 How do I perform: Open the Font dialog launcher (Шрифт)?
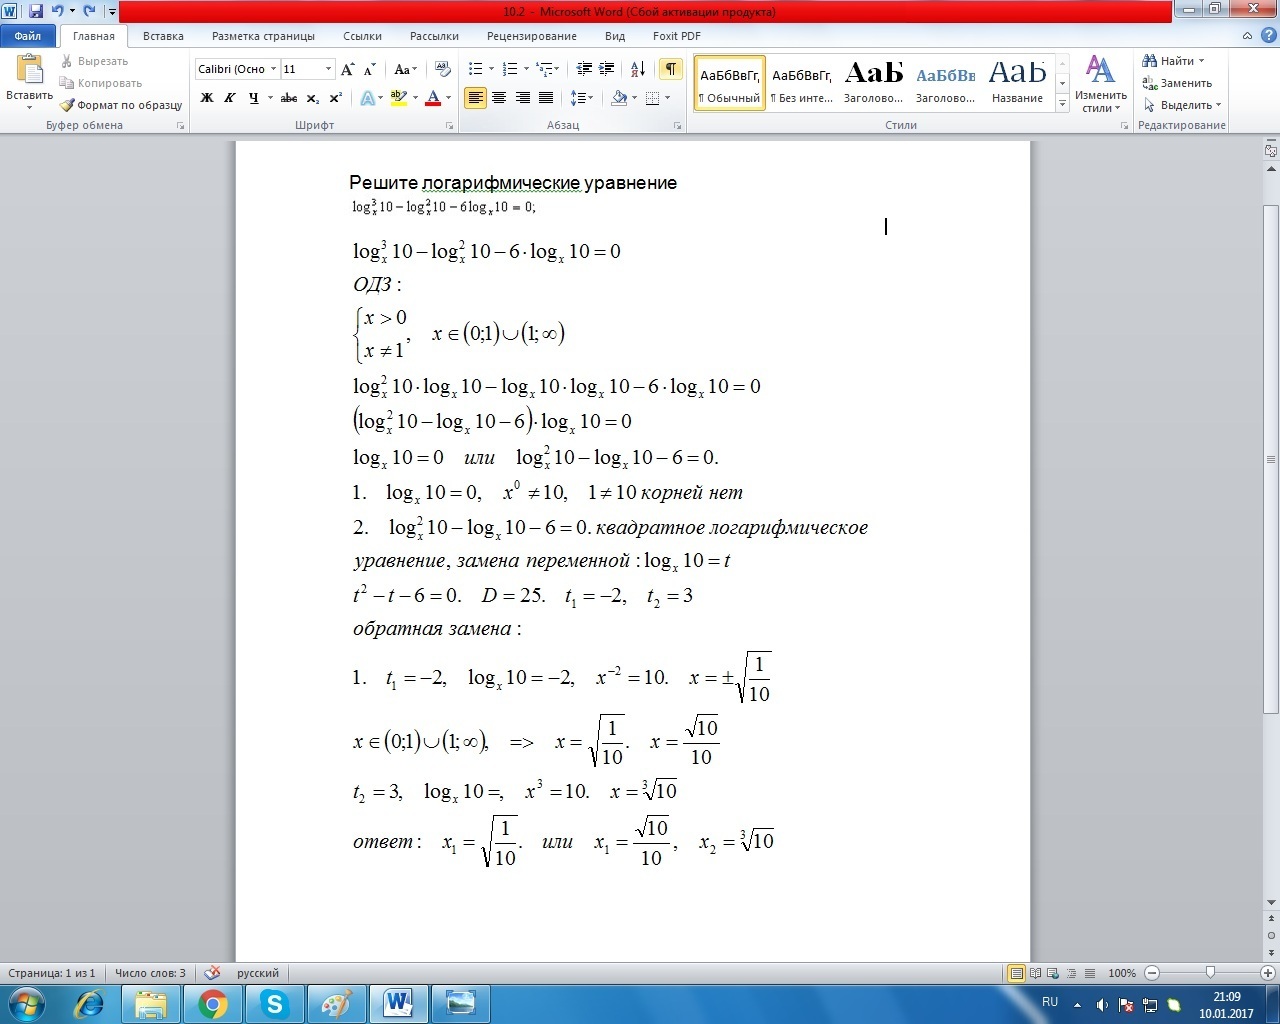click(449, 126)
